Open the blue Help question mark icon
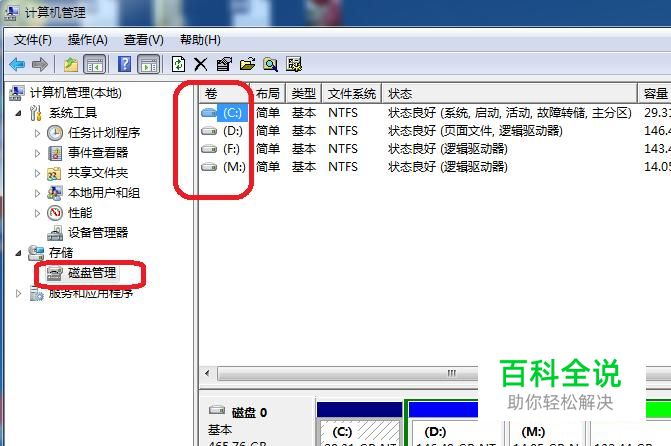Screen dimensions: 671x446 coord(125,64)
